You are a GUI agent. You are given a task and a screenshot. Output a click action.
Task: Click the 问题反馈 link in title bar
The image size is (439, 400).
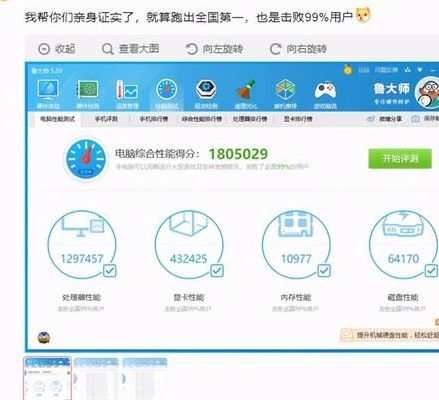(x=386, y=70)
